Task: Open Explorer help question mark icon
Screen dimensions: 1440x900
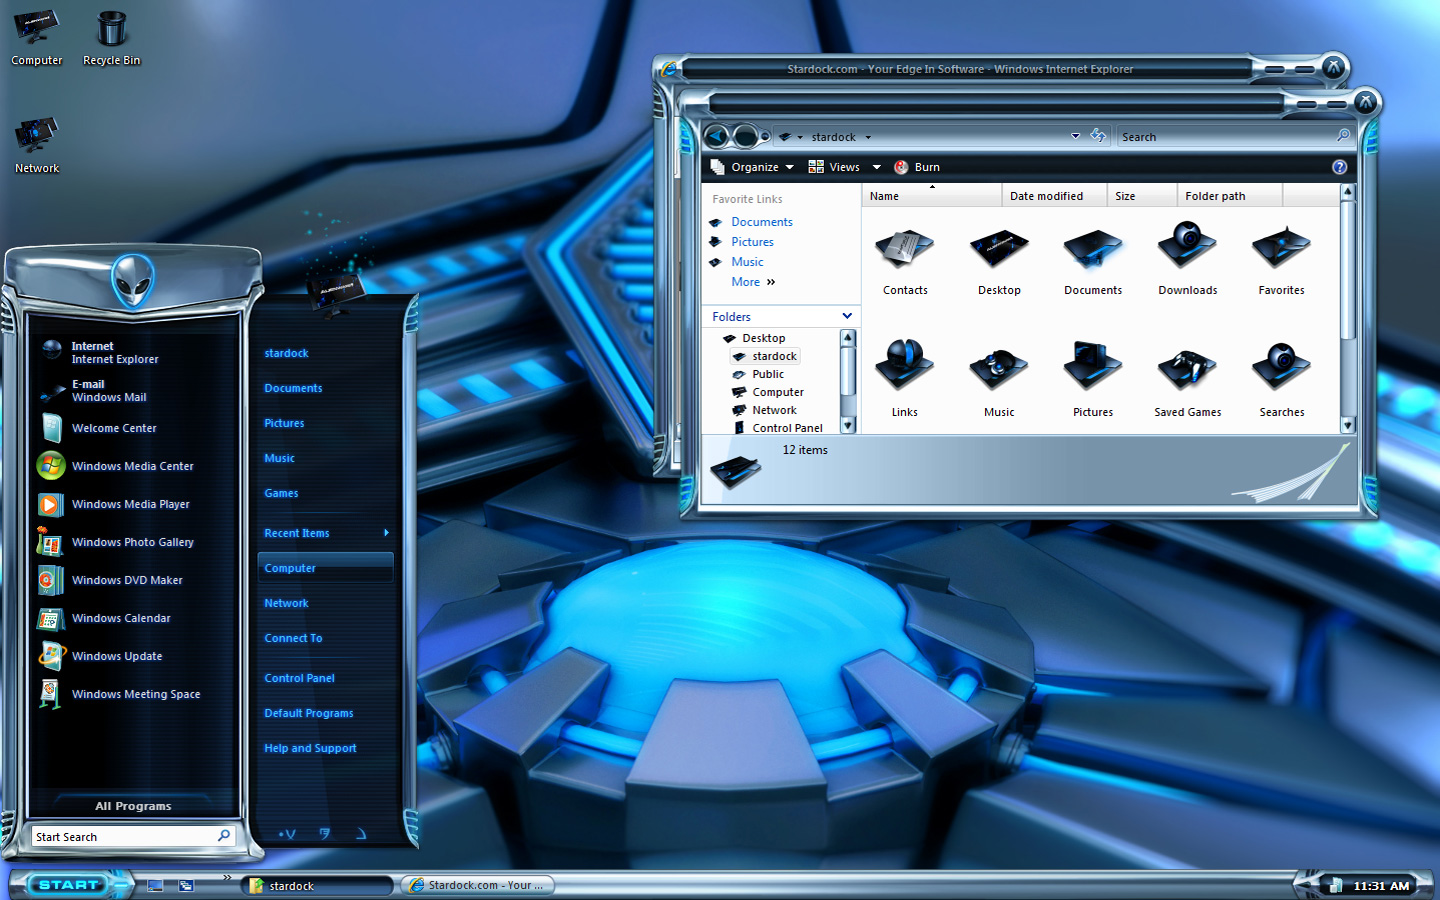Action: click(x=1340, y=167)
